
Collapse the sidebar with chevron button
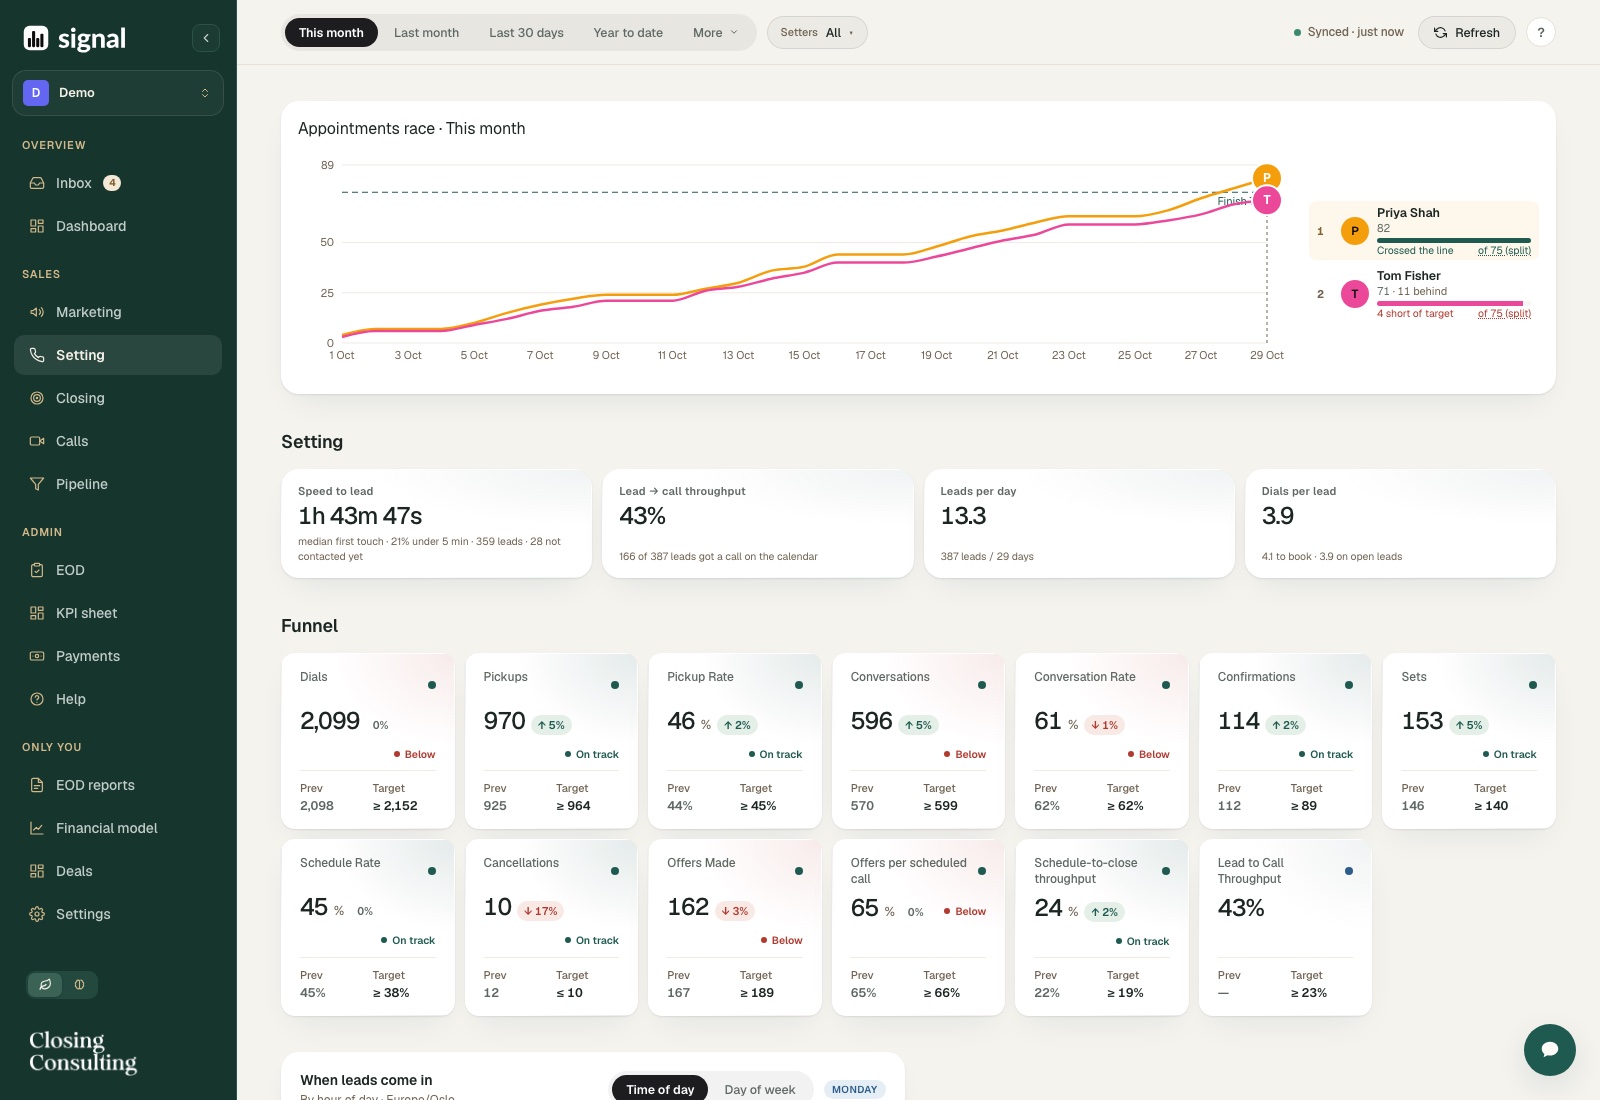coord(206,38)
